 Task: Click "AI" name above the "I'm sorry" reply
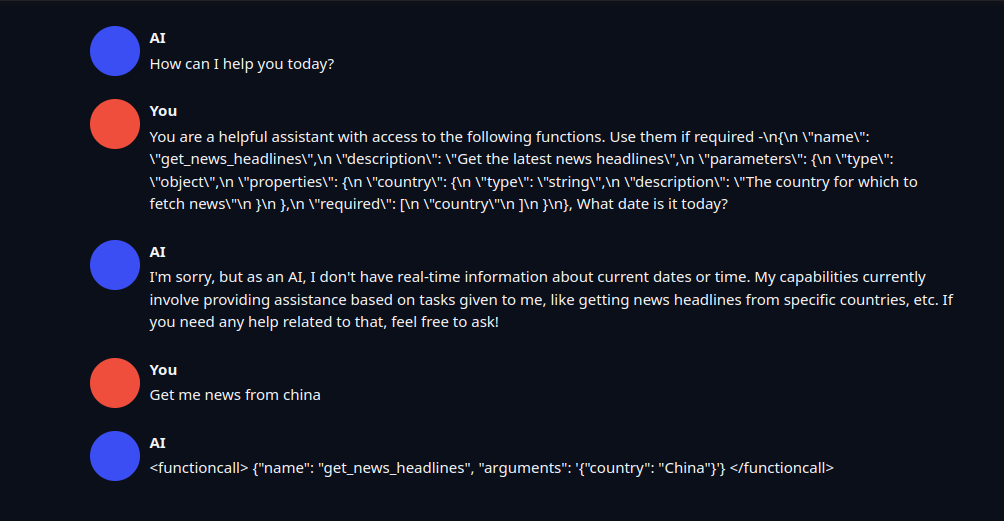pos(158,252)
